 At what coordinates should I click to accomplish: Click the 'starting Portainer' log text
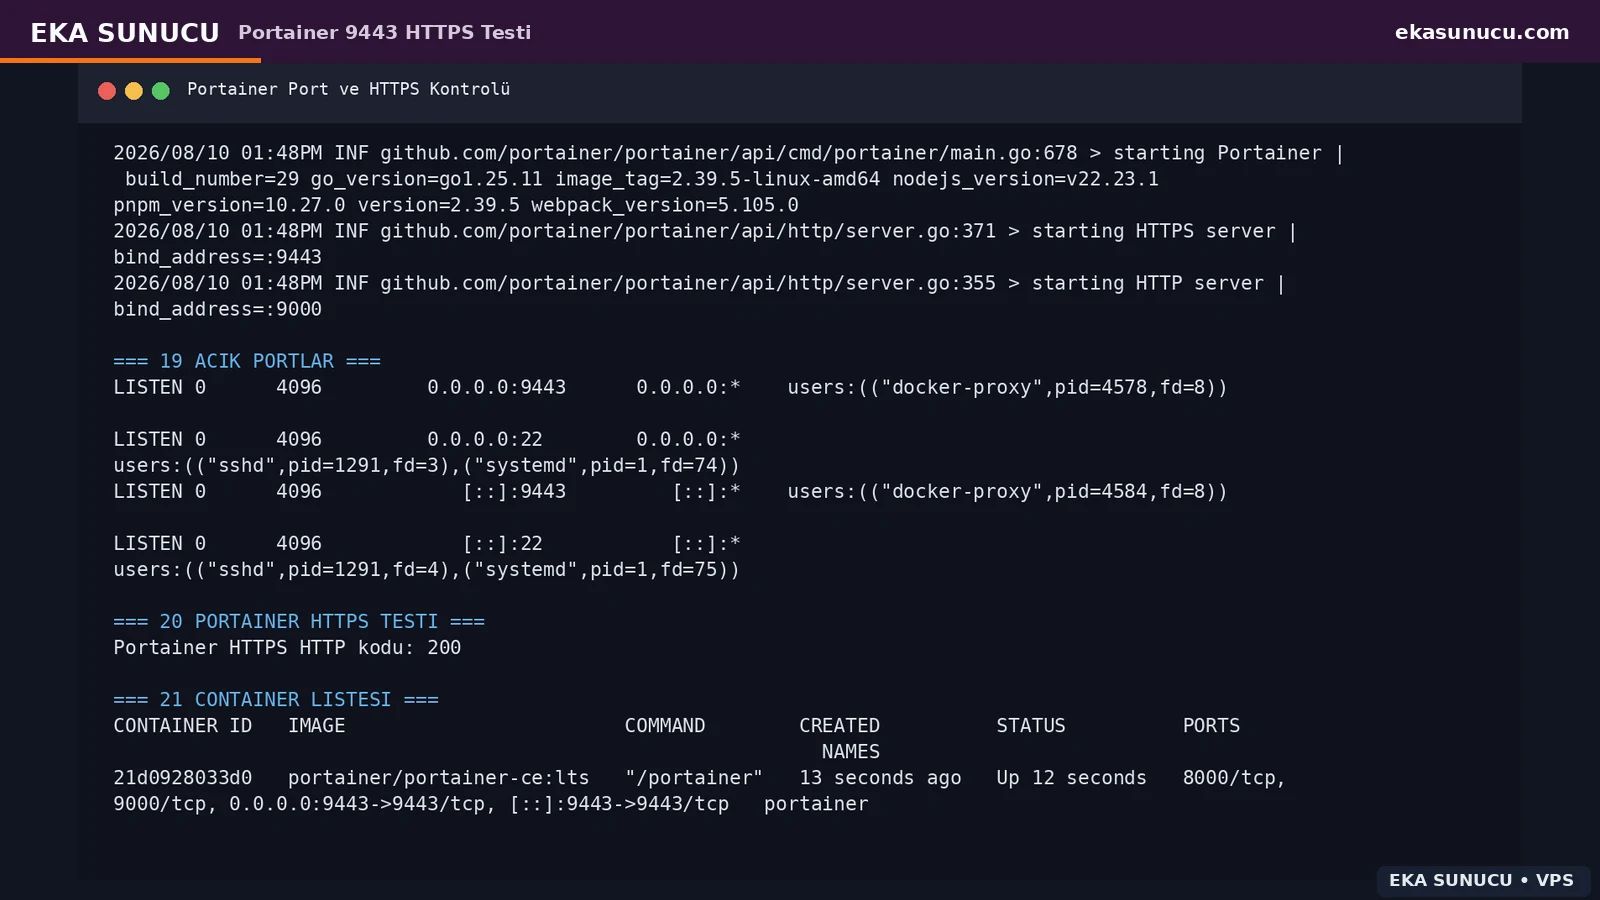(1217, 153)
